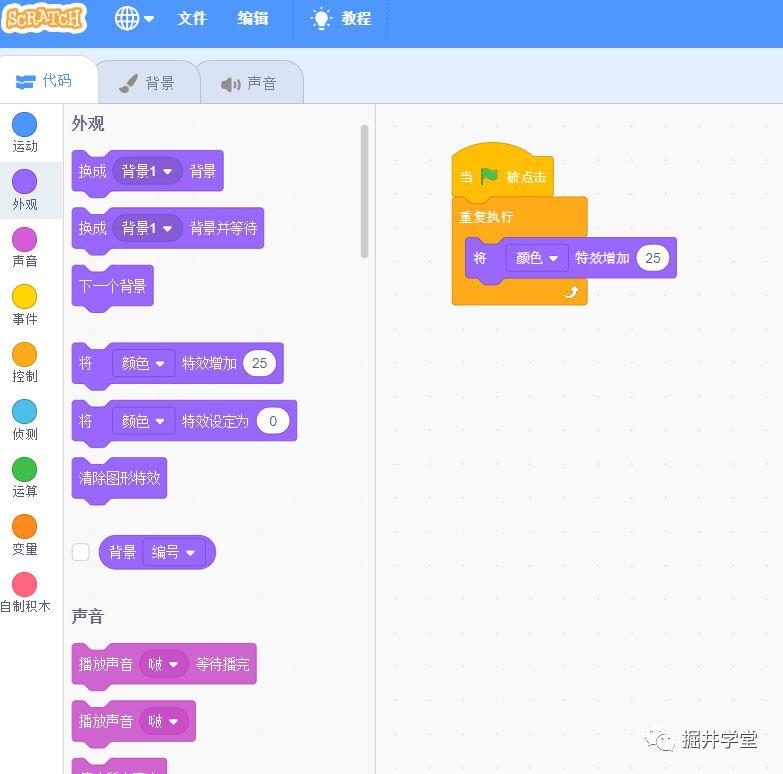Image resolution: width=783 pixels, height=774 pixels.
Task: Select the light blue 侦测 category circle
Action: pos(24,411)
